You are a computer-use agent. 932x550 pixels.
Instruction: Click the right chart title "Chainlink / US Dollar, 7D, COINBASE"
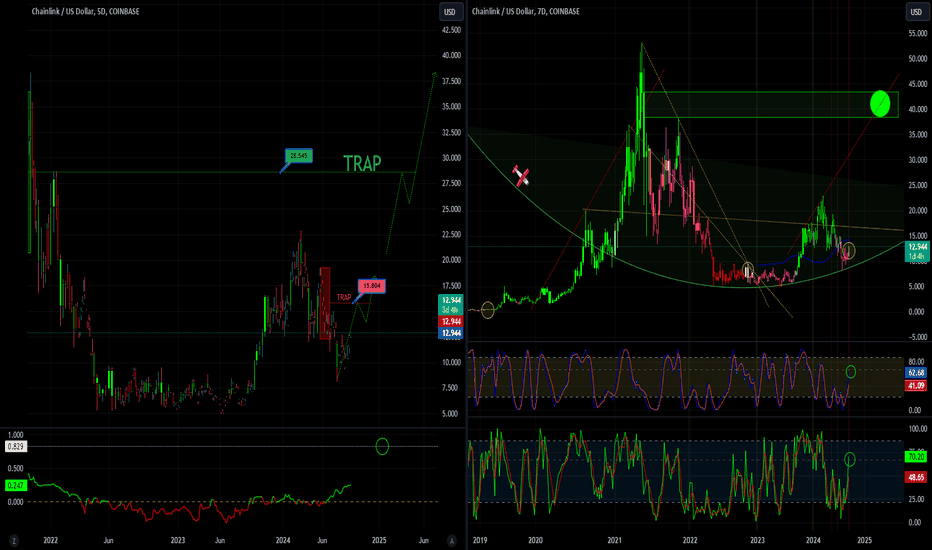tap(525, 11)
